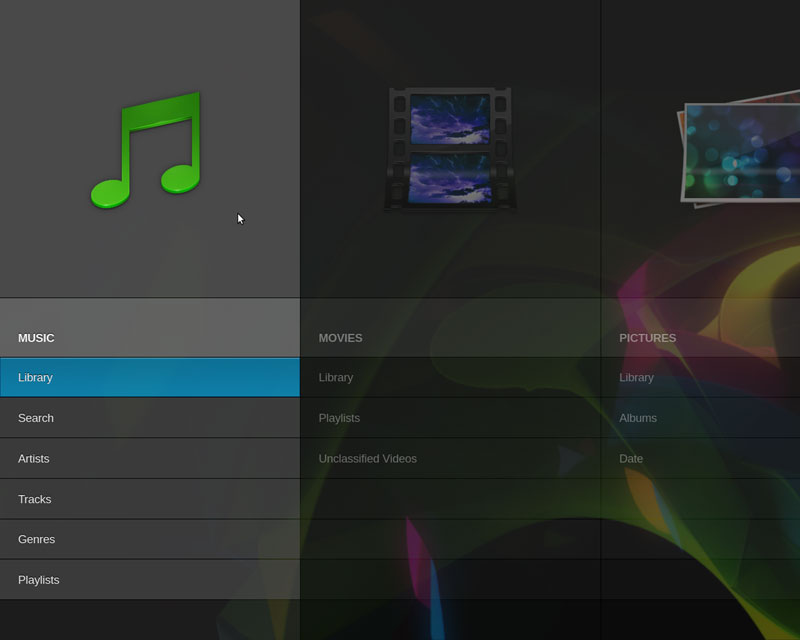Open Library under Movies
Screen dimensions: 800x640
(x=451, y=377)
